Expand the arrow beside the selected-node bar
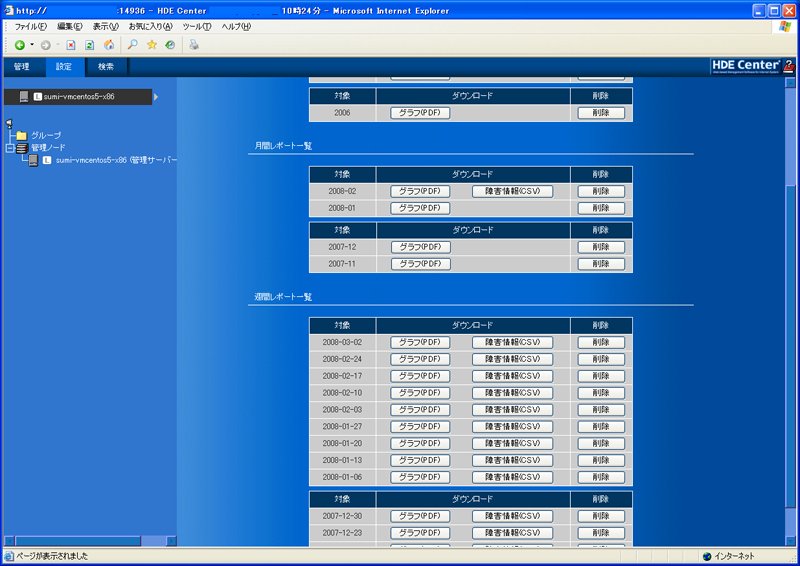This screenshot has height=566, width=800. (156, 96)
